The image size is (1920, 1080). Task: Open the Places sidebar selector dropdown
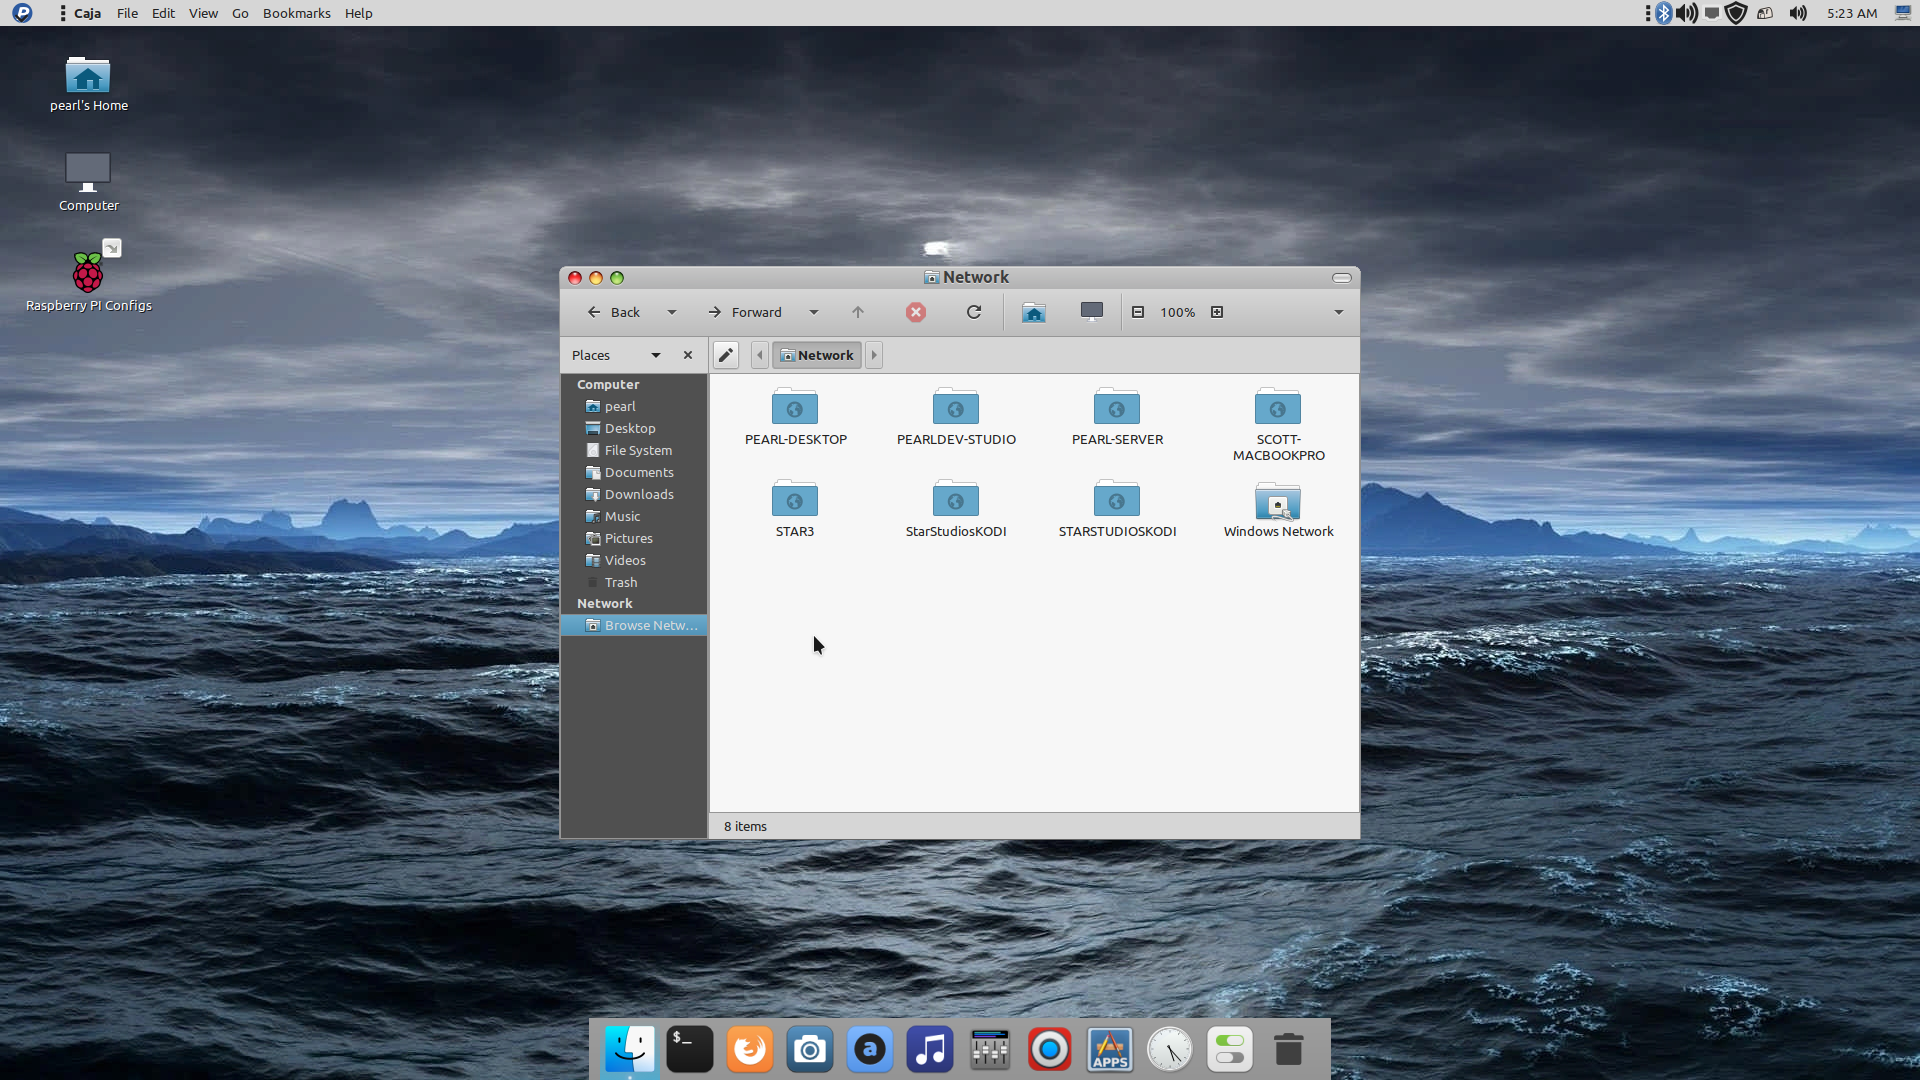point(655,355)
